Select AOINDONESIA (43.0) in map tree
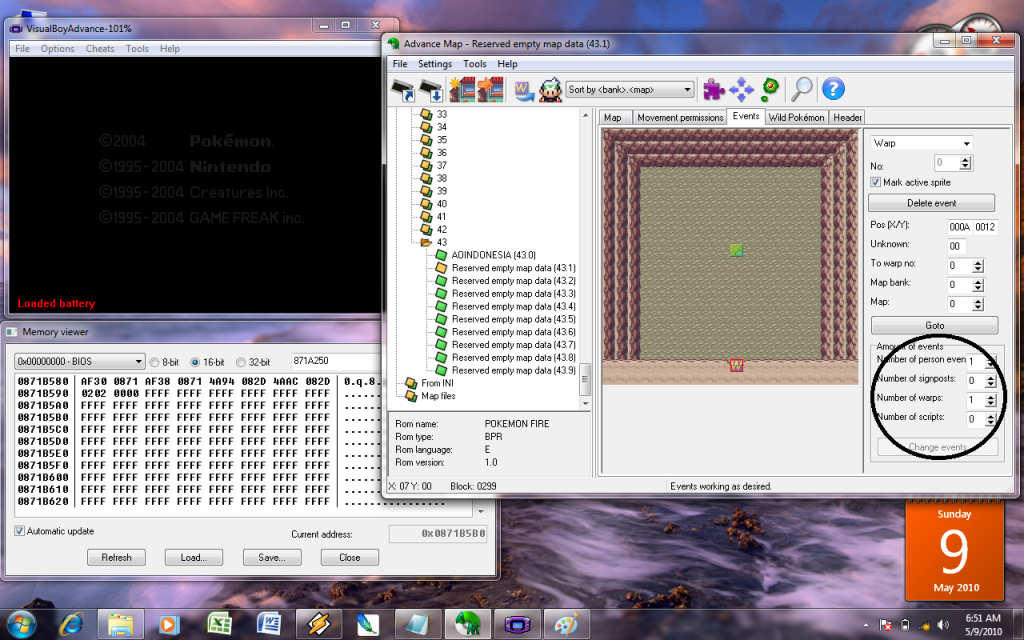 pos(493,255)
